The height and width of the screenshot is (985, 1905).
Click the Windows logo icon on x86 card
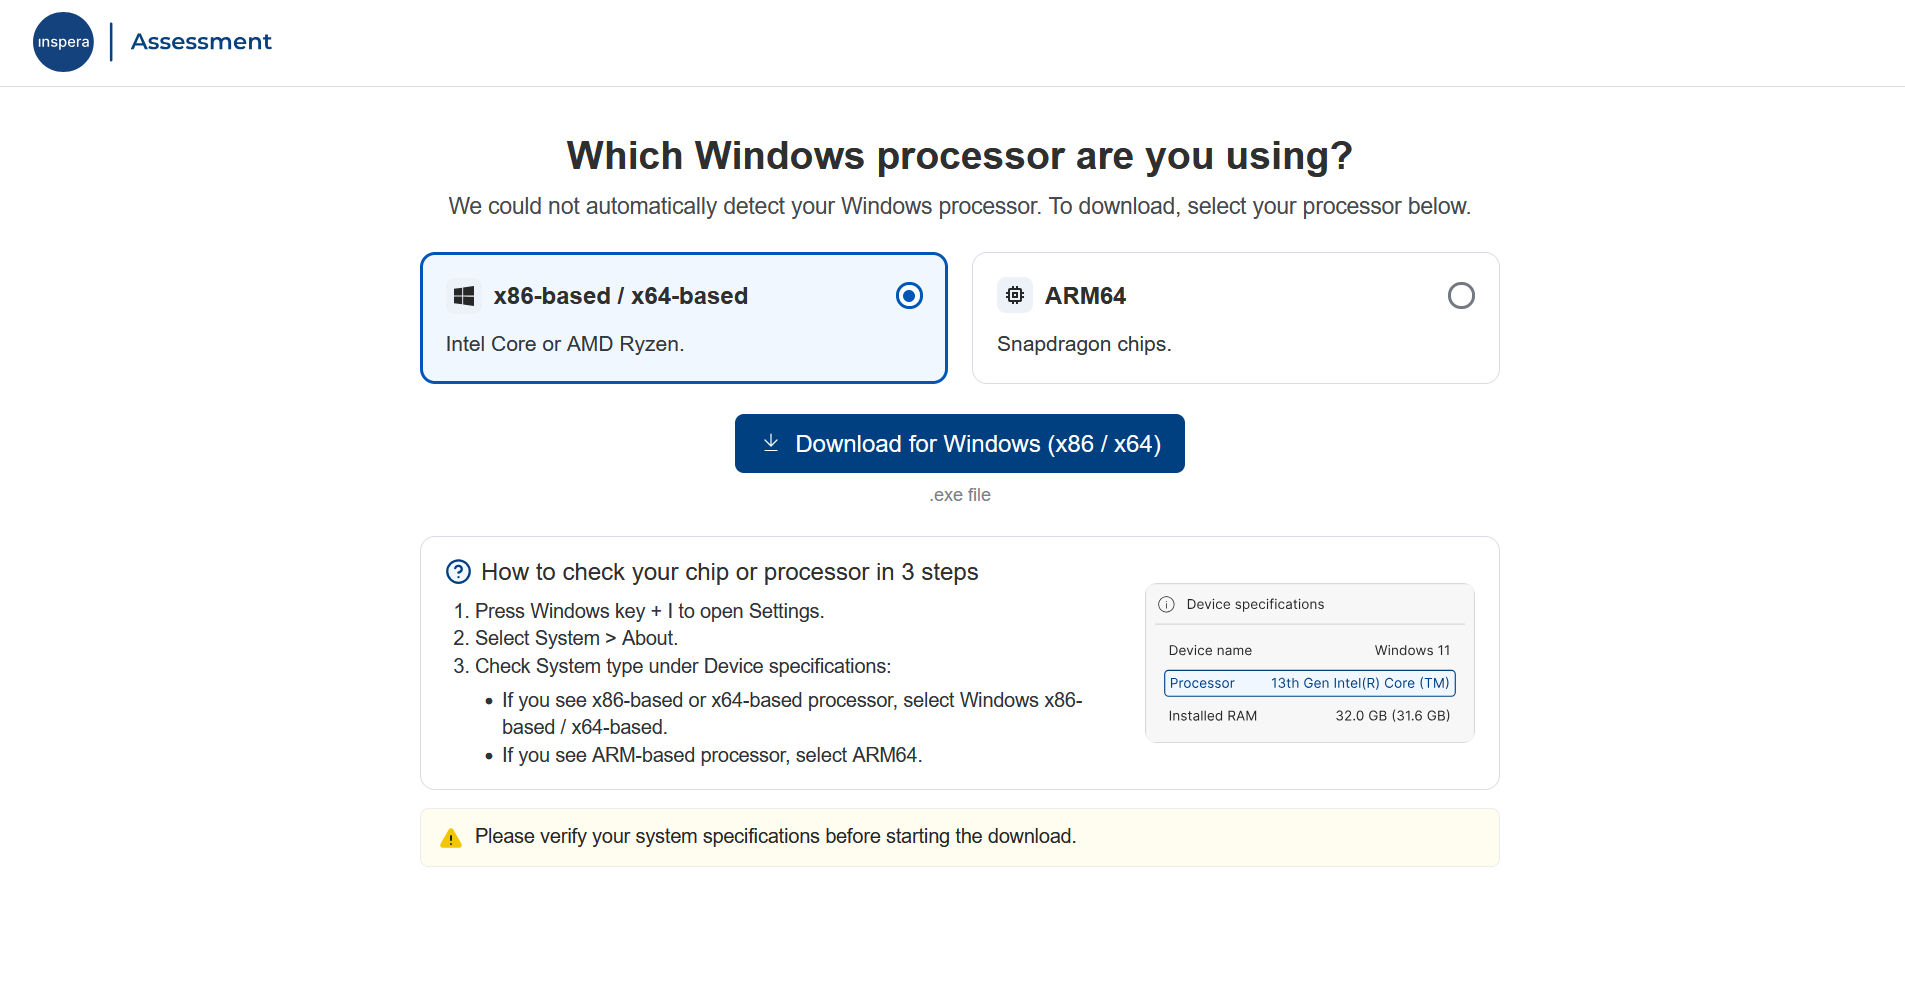pos(464,296)
